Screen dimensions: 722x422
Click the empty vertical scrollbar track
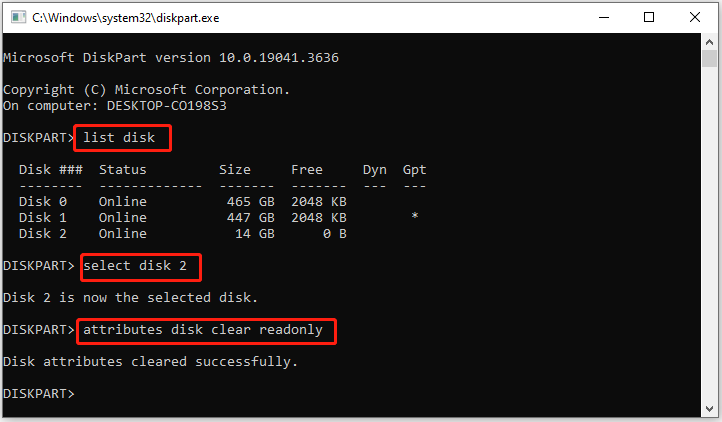click(x=709, y=250)
